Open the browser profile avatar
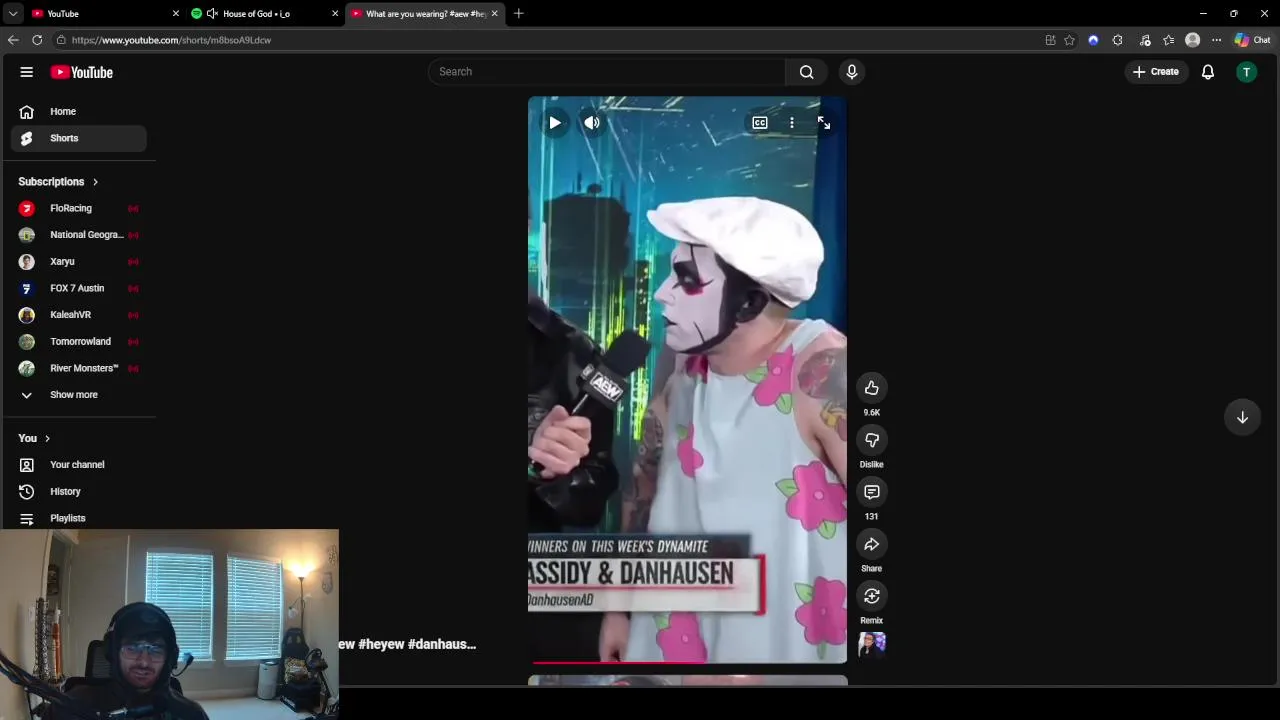 [x=1192, y=40]
